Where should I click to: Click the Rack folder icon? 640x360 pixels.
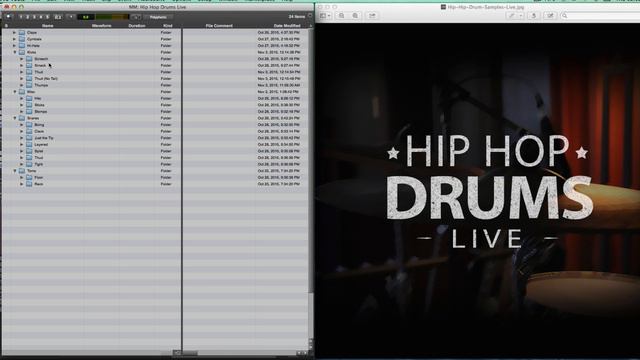[29, 184]
